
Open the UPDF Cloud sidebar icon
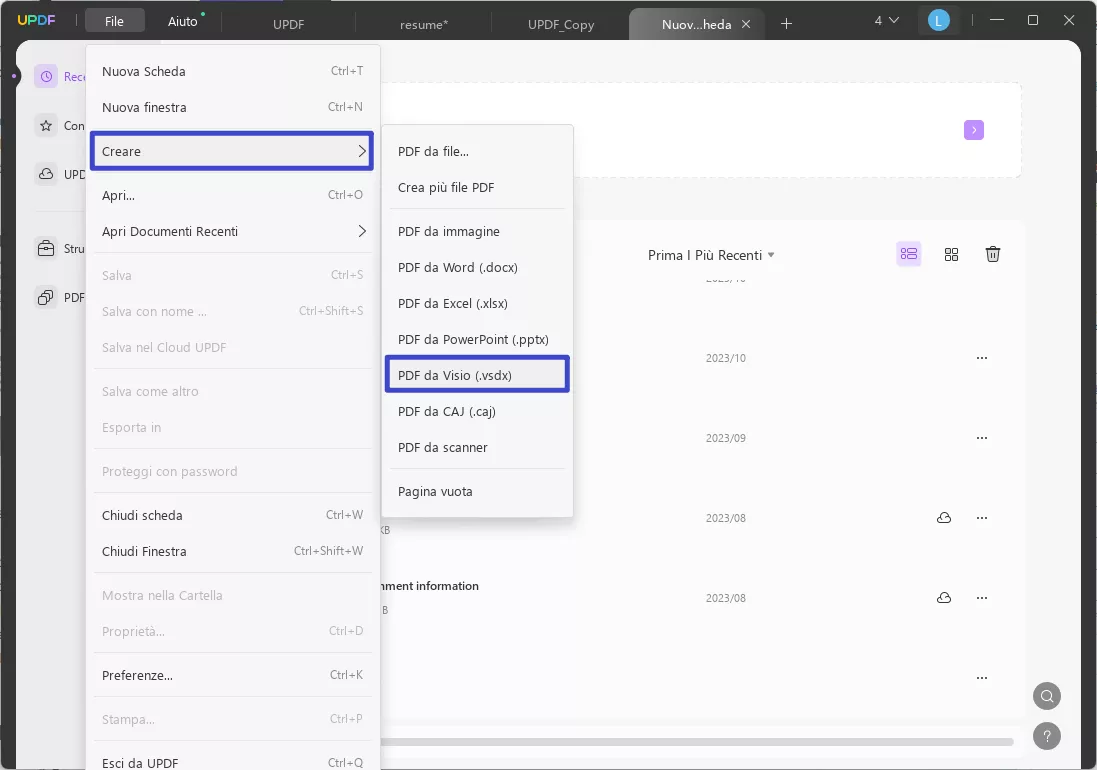[46, 174]
